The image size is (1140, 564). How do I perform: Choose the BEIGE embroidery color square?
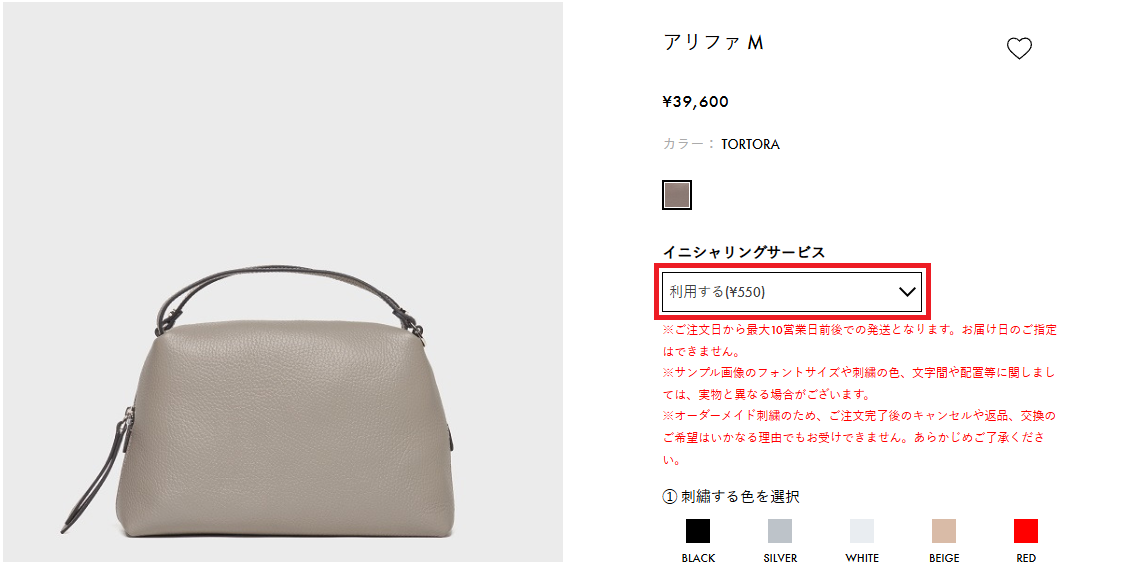944,531
